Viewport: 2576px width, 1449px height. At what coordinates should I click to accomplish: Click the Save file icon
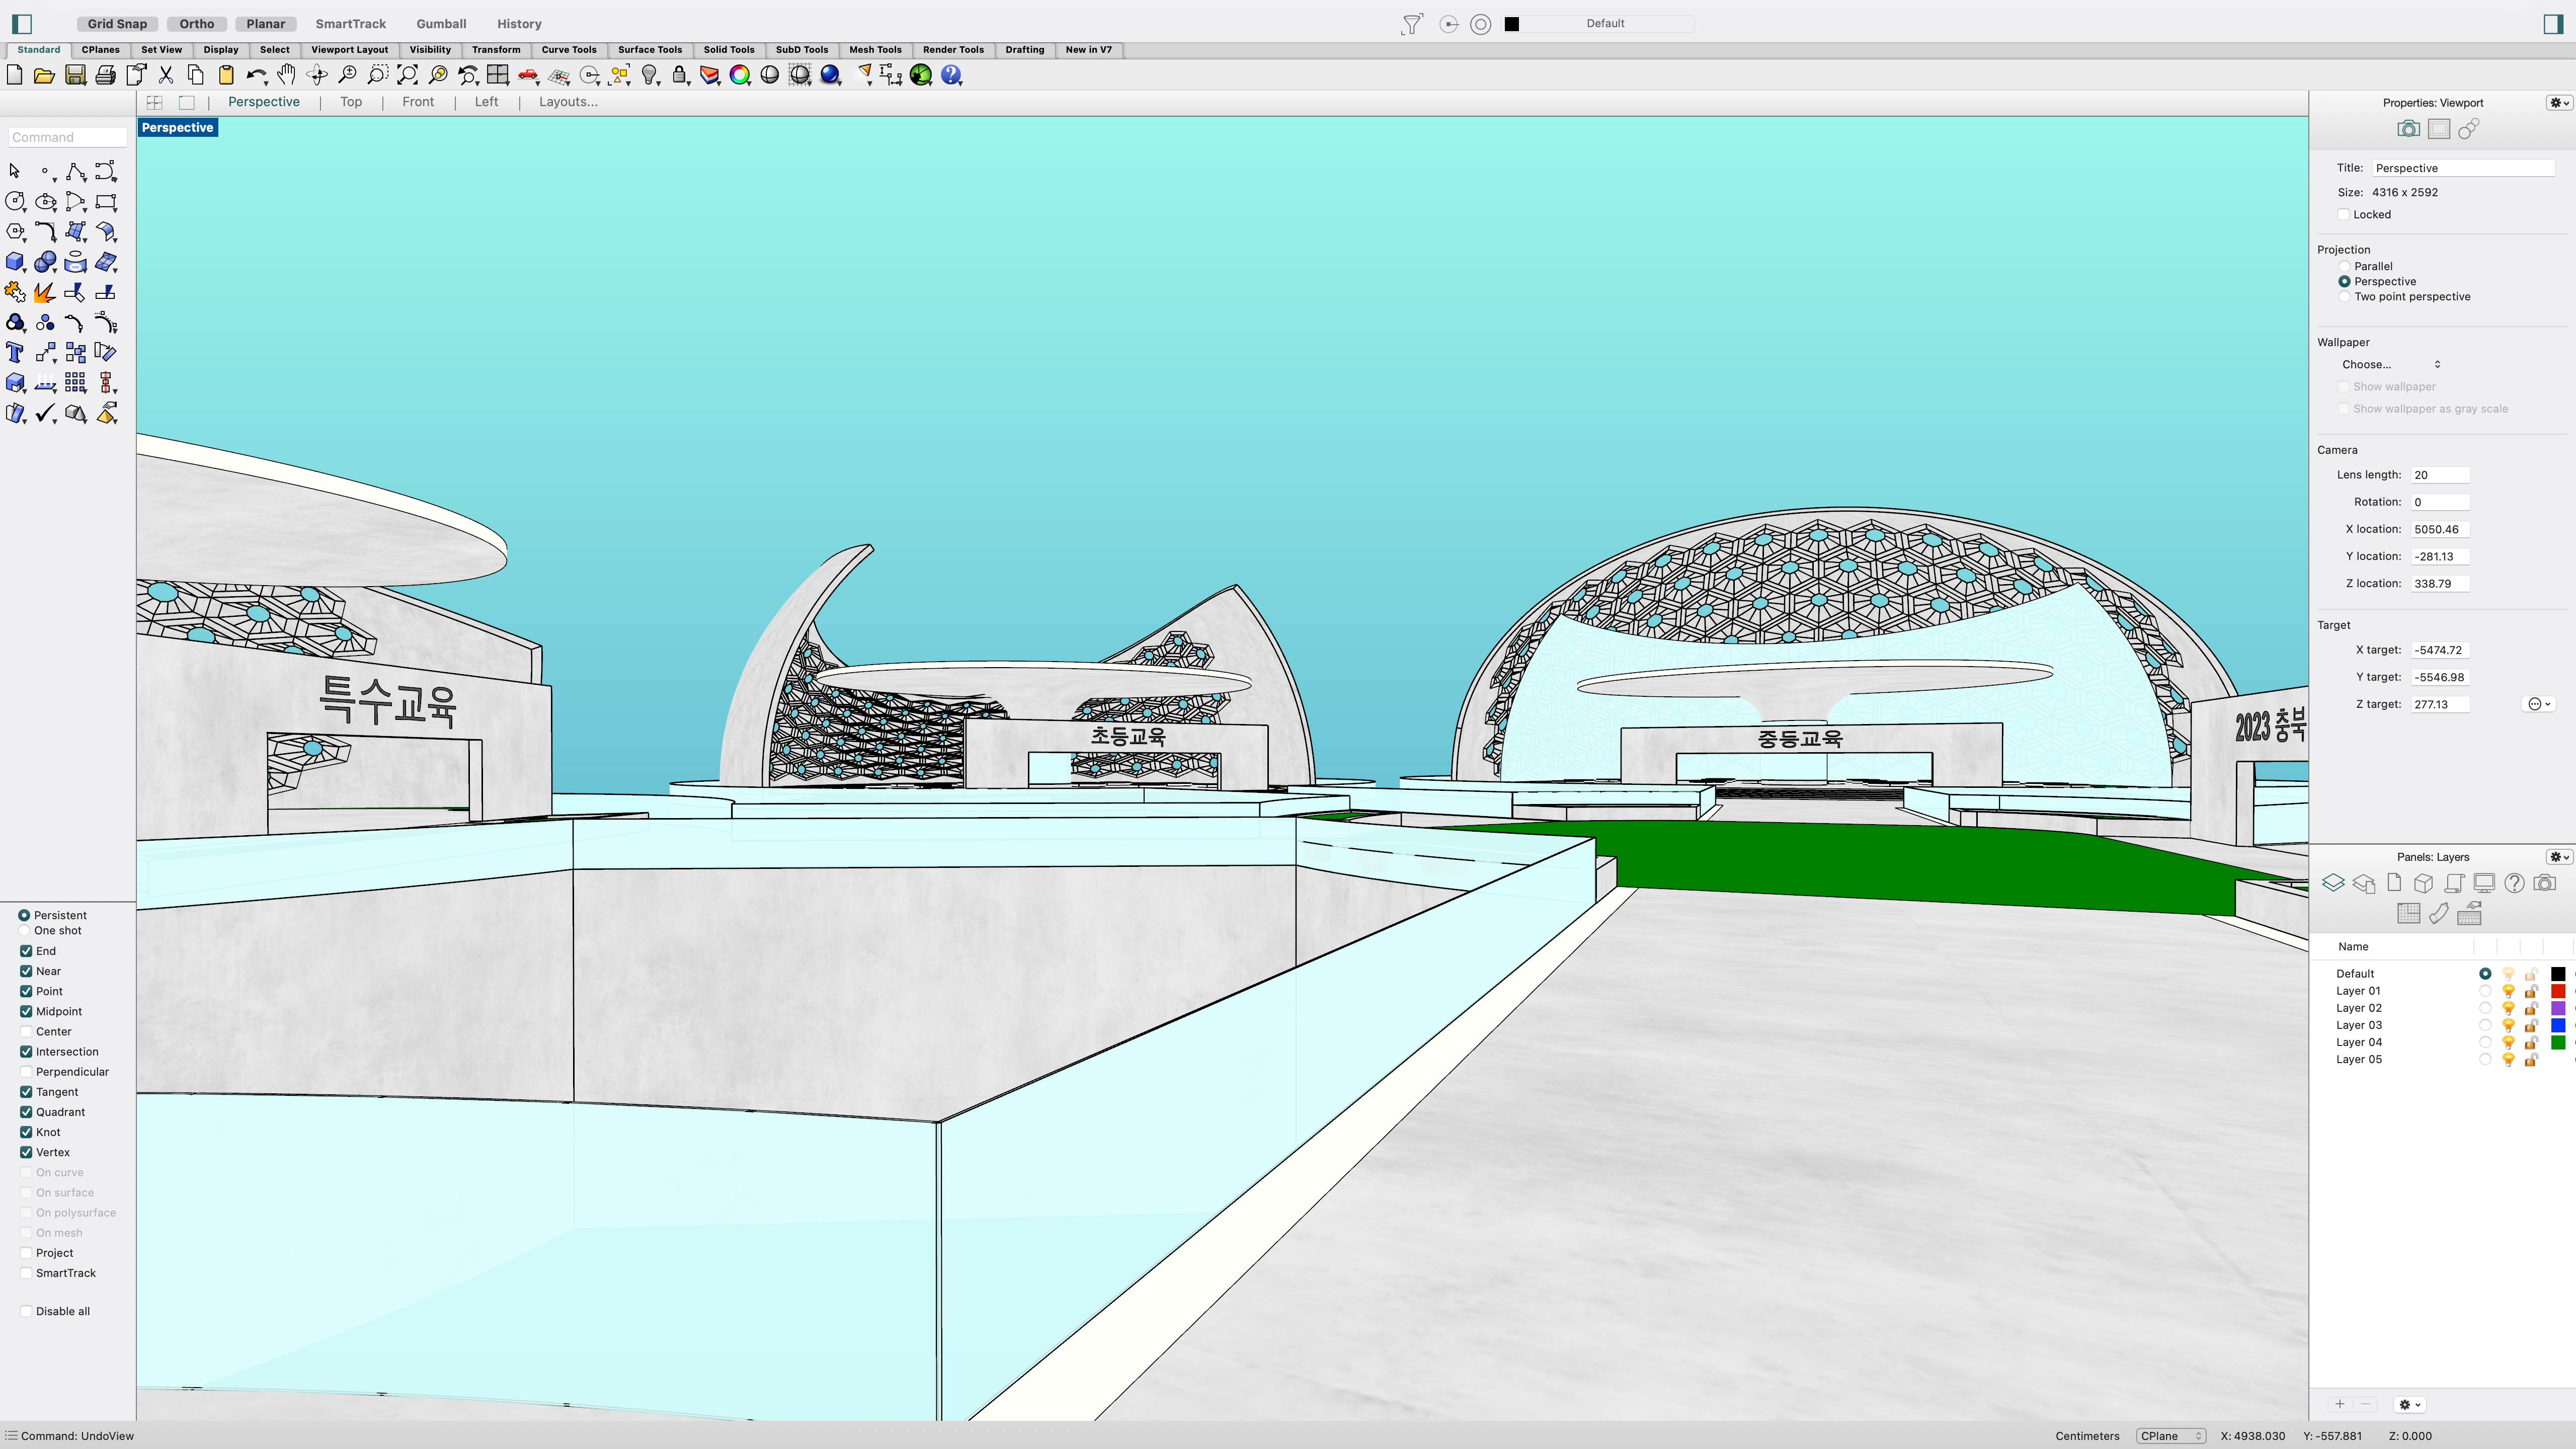pyautogui.click(x=75, y=75)
